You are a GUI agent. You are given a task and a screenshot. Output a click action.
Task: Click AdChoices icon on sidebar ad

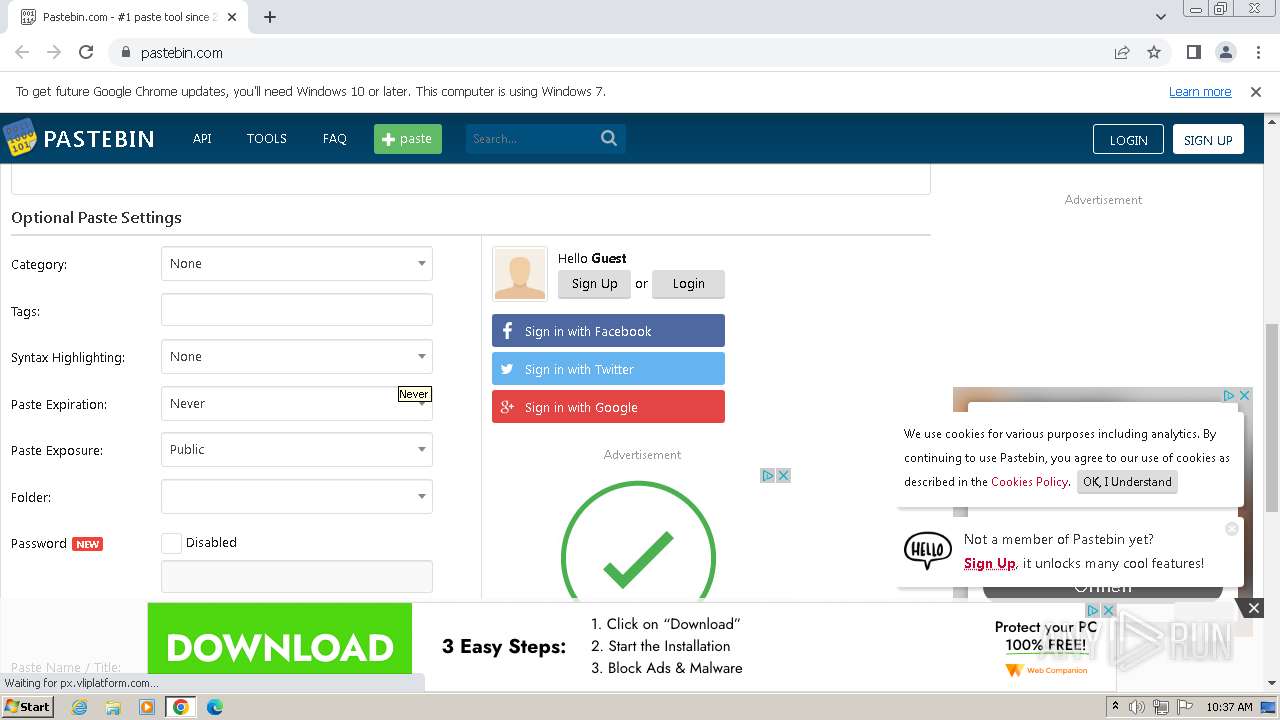1229,395
